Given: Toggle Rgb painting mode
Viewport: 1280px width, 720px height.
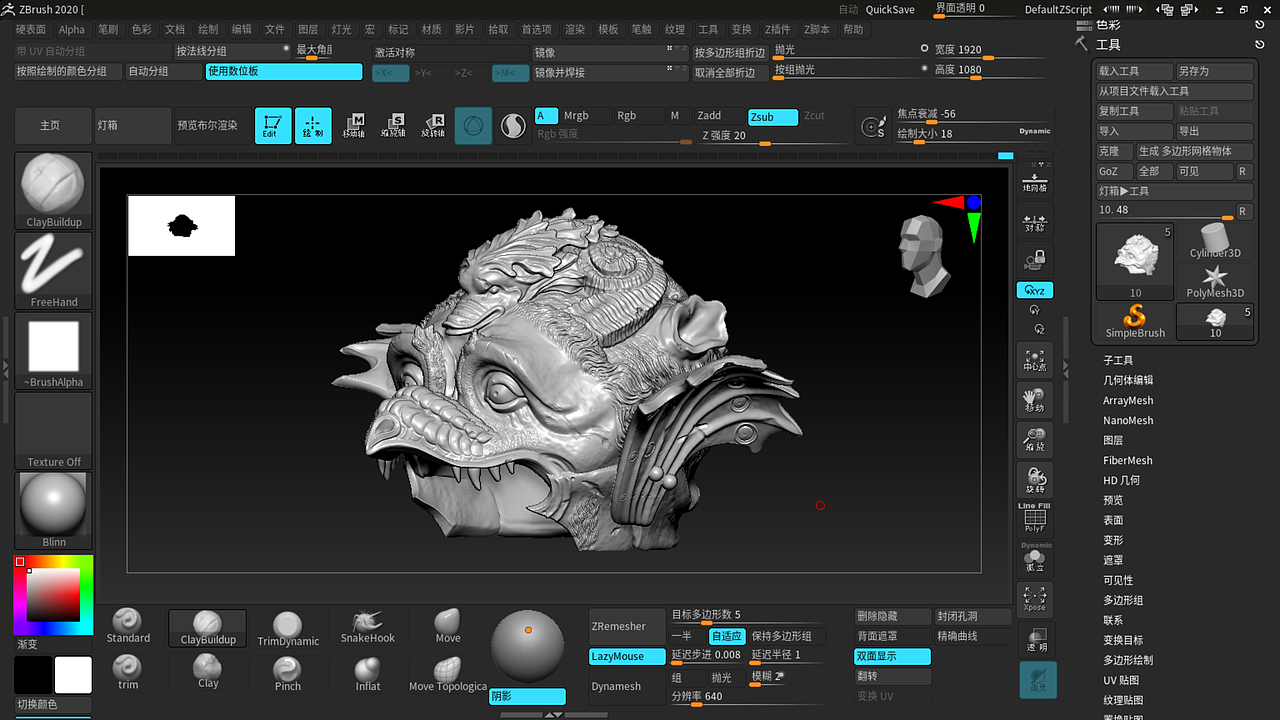Looking at the screenshot, I should pos(637,116).
